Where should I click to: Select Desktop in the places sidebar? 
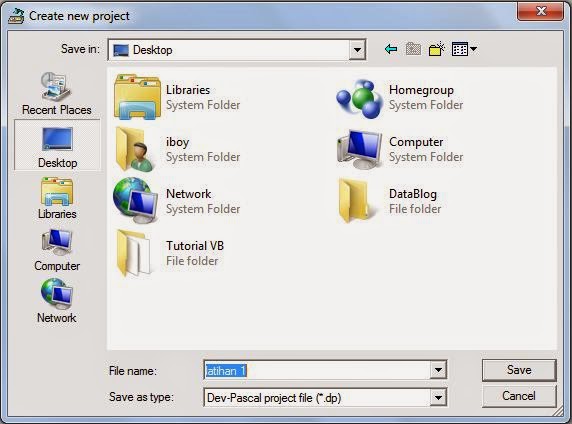57,146
